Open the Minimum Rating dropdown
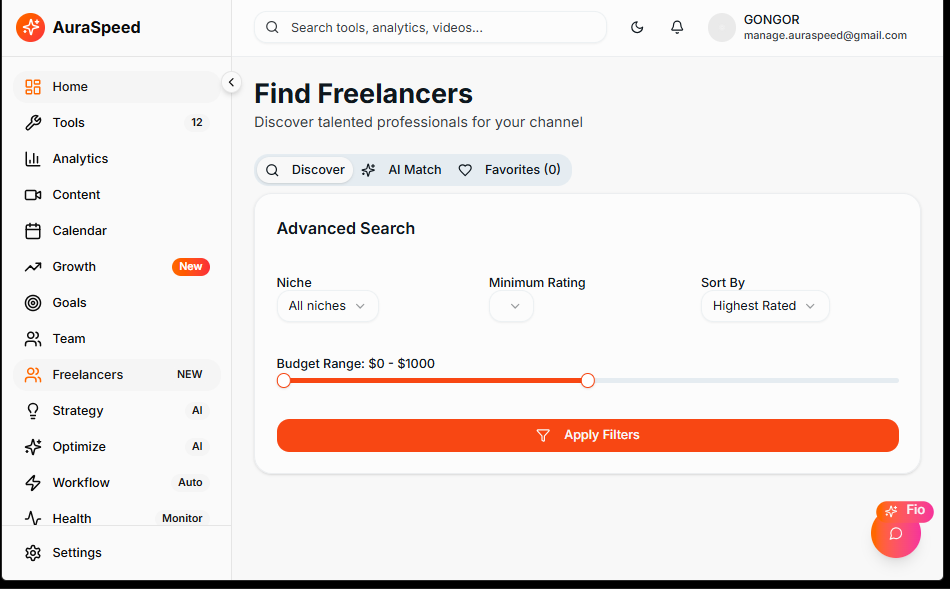The image size is (950, 589). pyautogui.click(x=511, y=306)
